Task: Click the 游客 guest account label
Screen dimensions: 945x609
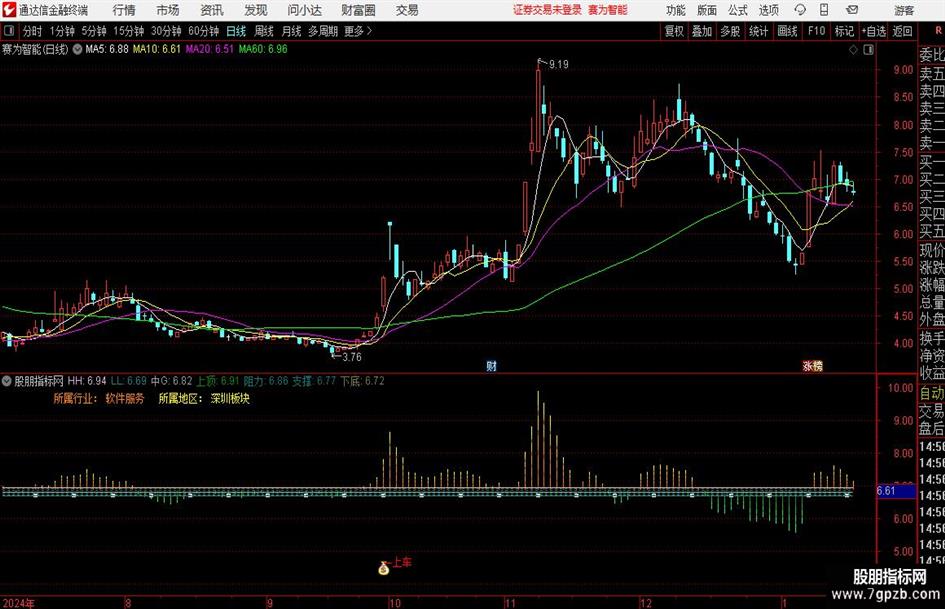Action: tap(904, 10)
